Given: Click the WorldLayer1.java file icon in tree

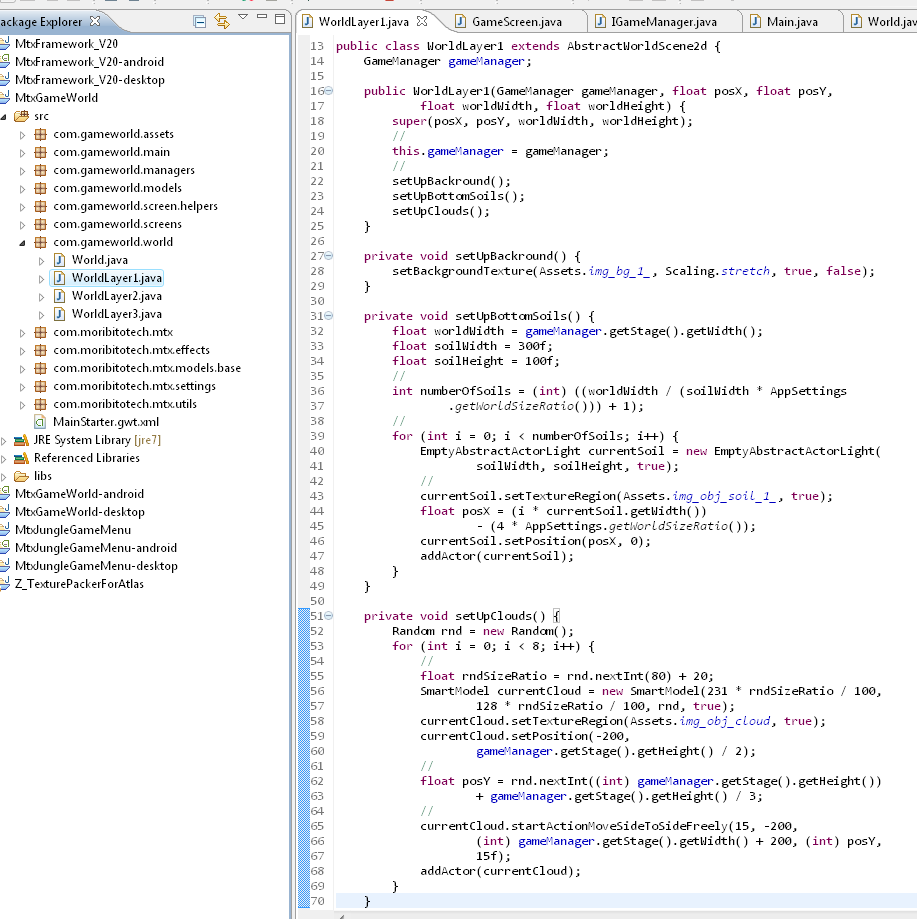Looking at the screenshot, I should 59,278.
